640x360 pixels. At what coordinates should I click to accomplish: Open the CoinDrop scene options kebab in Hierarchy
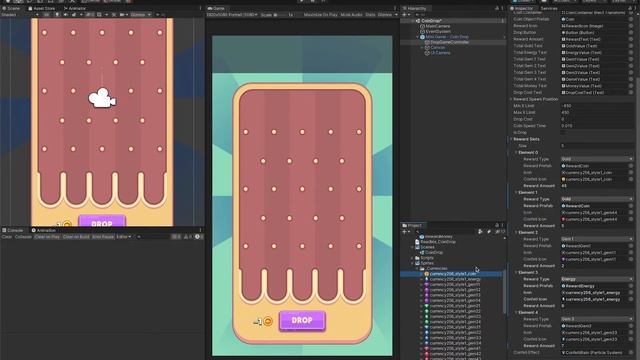tap(502, 21)
